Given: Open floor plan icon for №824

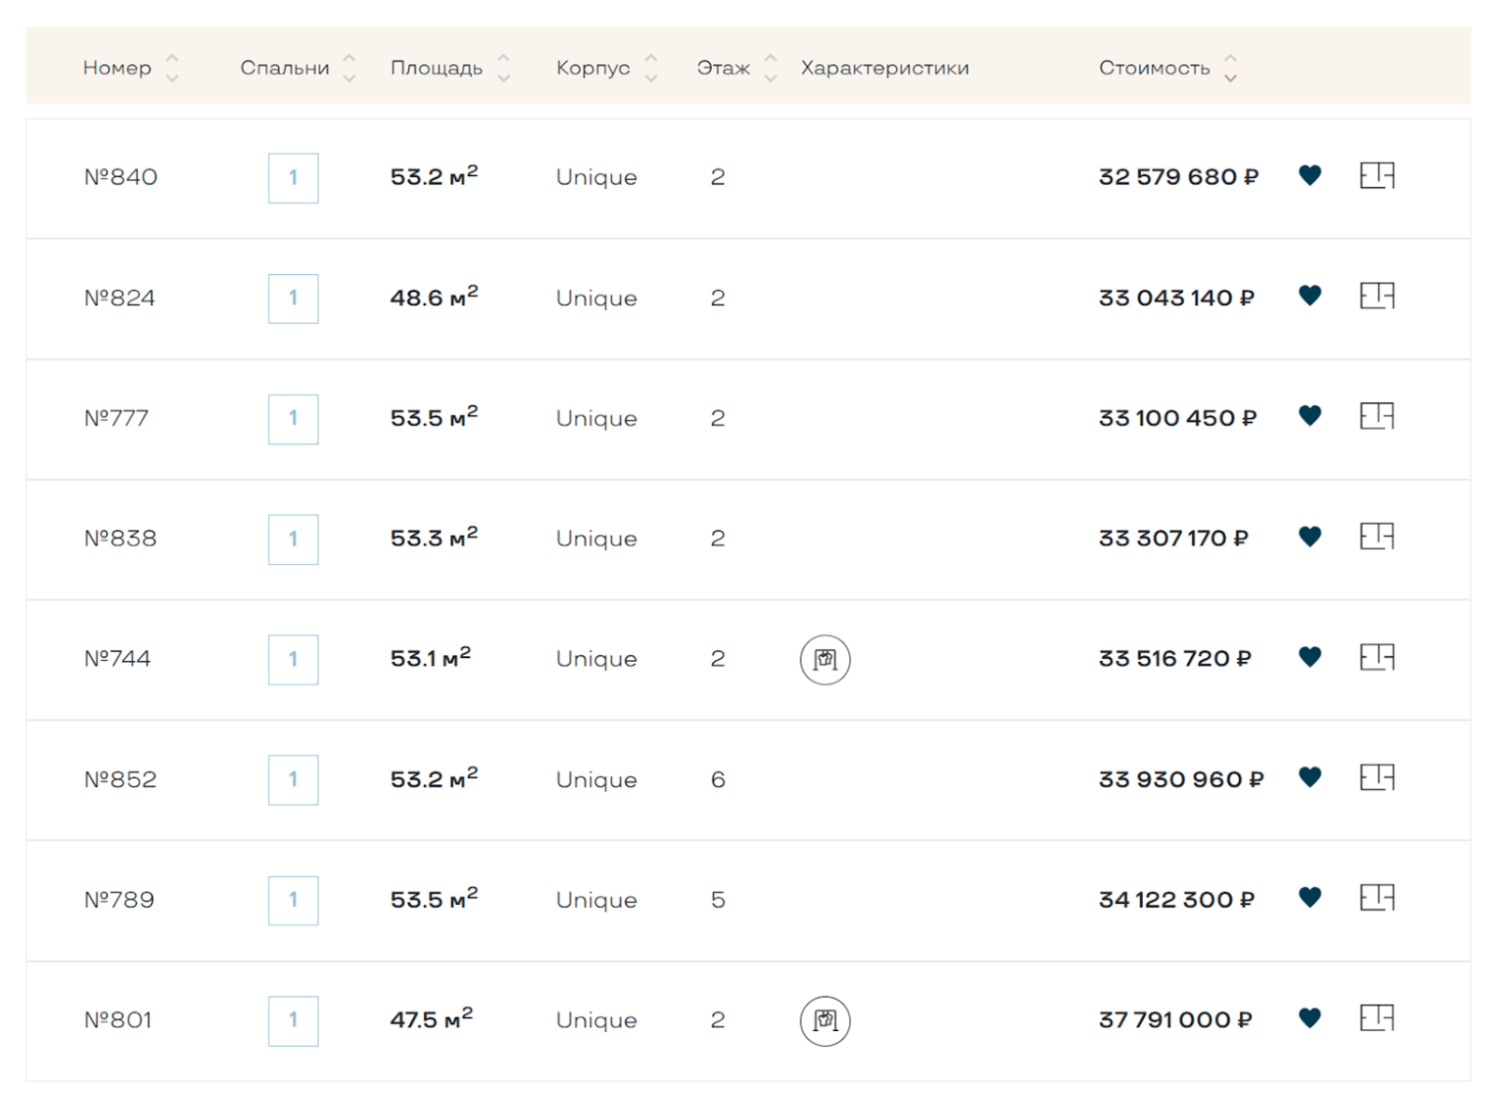Looking at the screenshot, I should [x=1377, y=296].
